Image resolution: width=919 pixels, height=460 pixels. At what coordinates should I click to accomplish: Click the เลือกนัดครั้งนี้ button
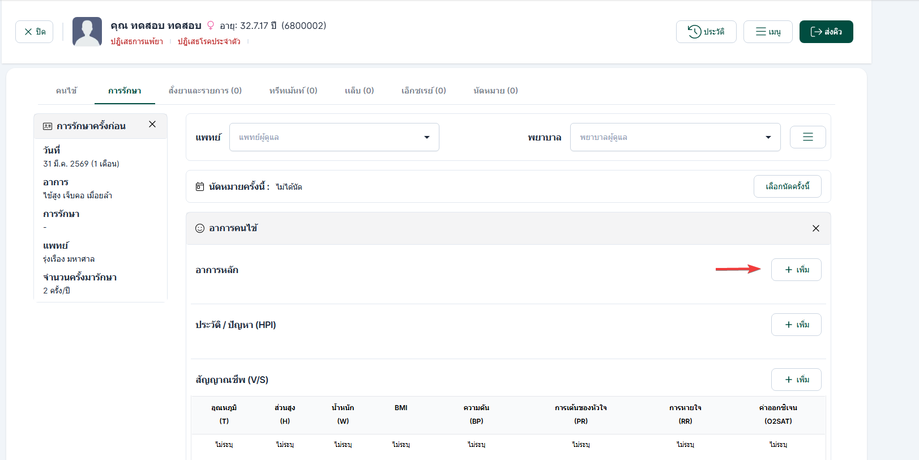[787, 186]
